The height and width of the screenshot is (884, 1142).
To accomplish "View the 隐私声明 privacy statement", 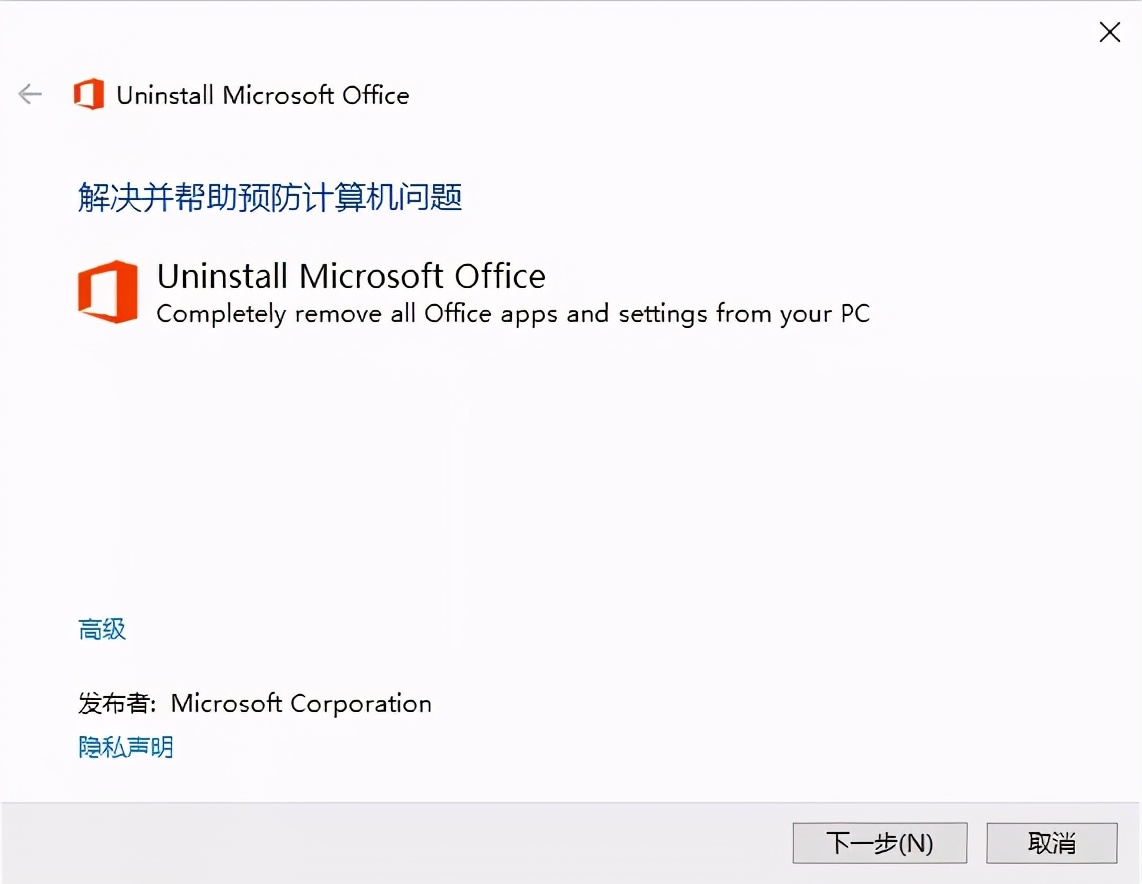I will pos(124,746).
